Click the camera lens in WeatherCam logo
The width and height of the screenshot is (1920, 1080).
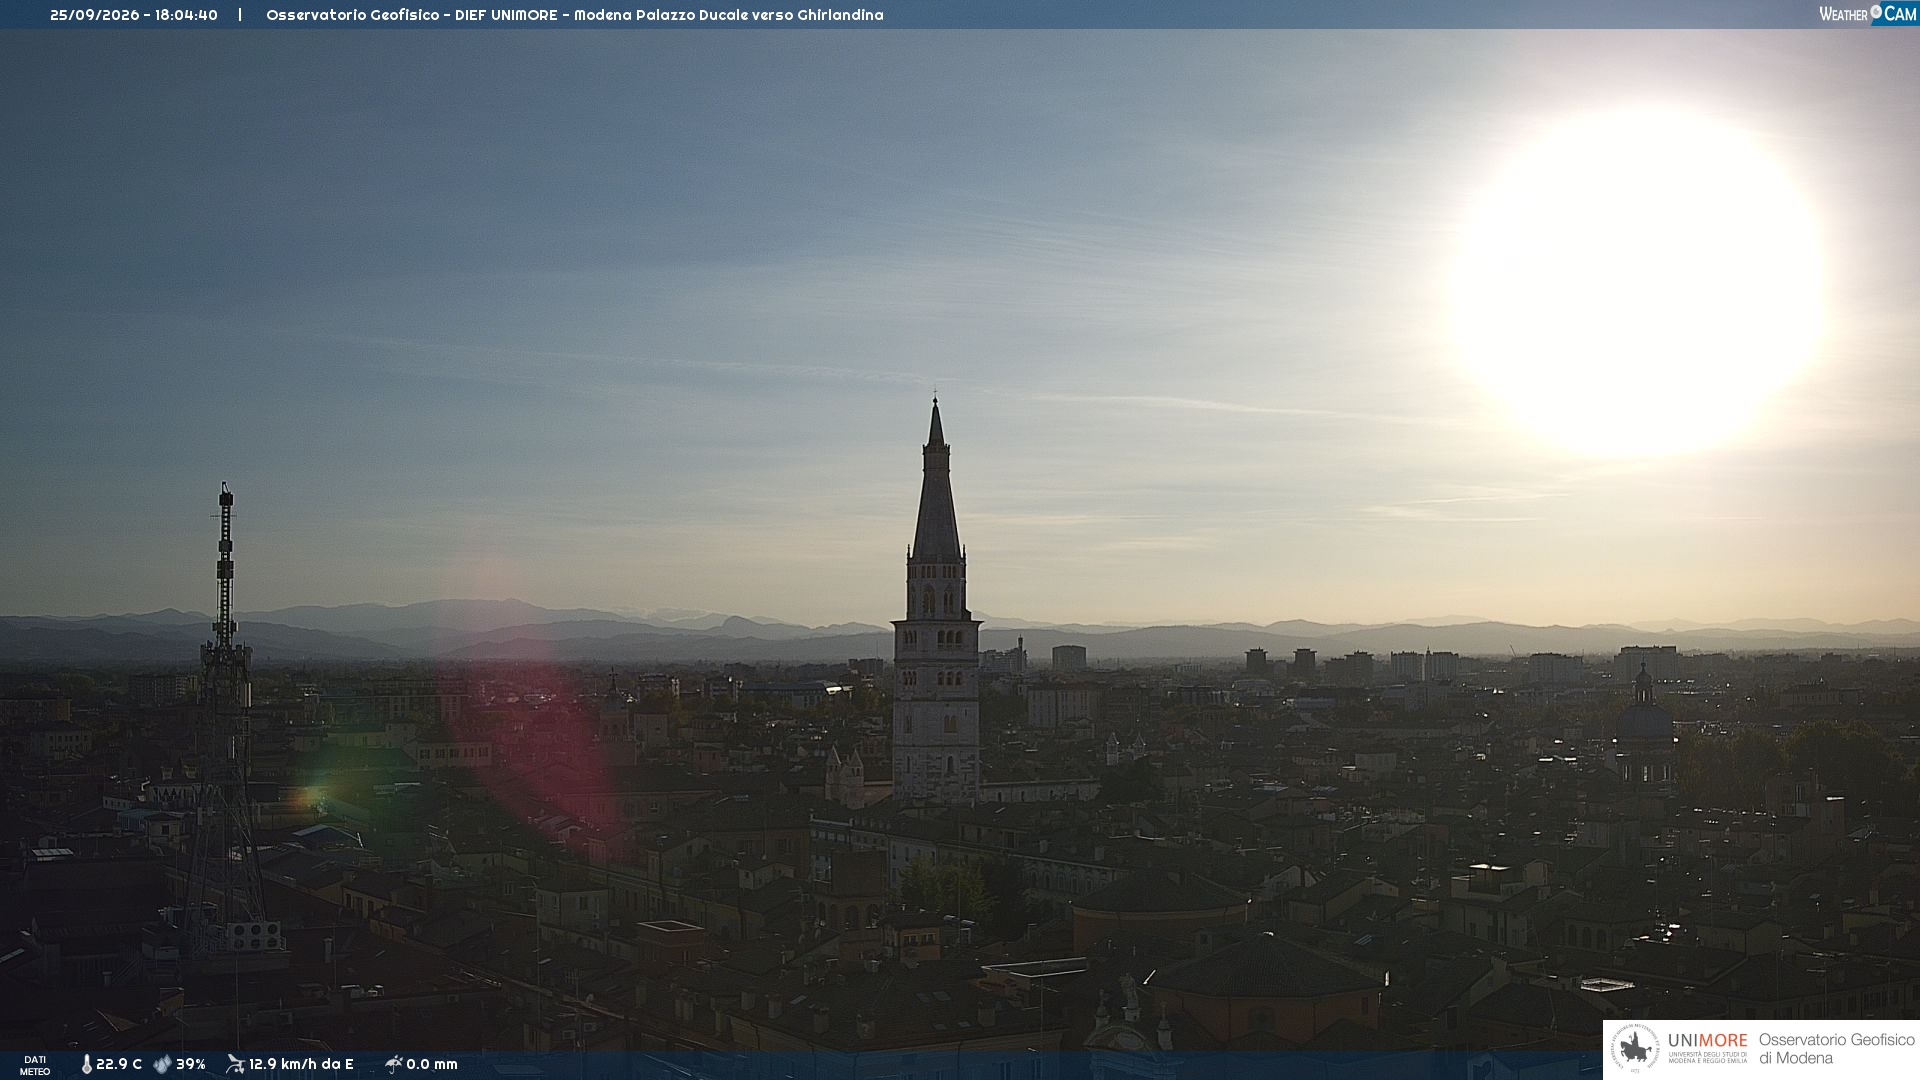pos(1876,12)
